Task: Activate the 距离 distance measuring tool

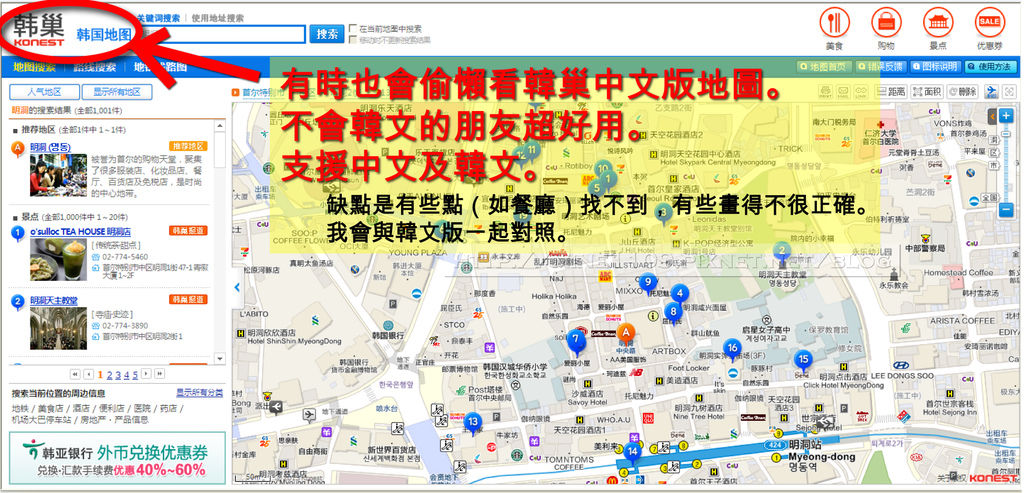Action: coord(893,91)
